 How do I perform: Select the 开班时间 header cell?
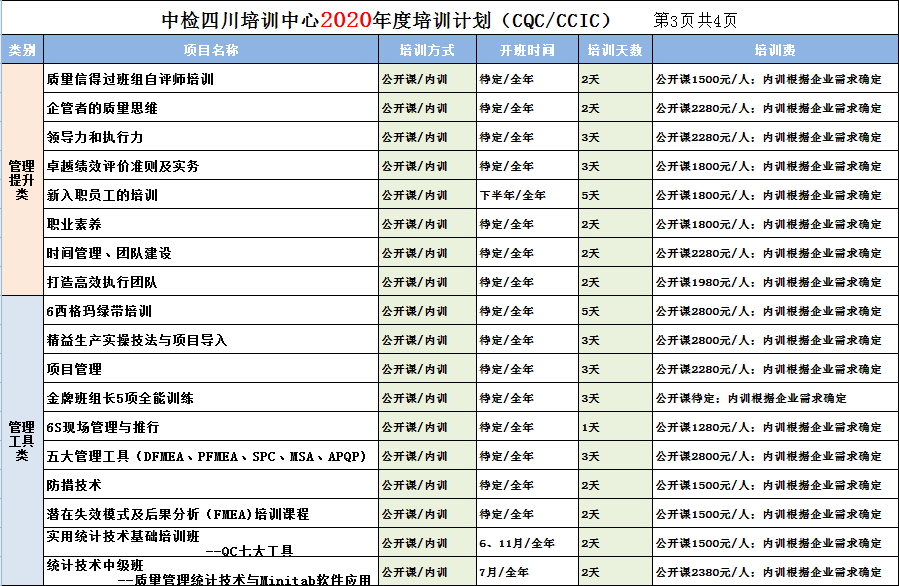(527, 49)
